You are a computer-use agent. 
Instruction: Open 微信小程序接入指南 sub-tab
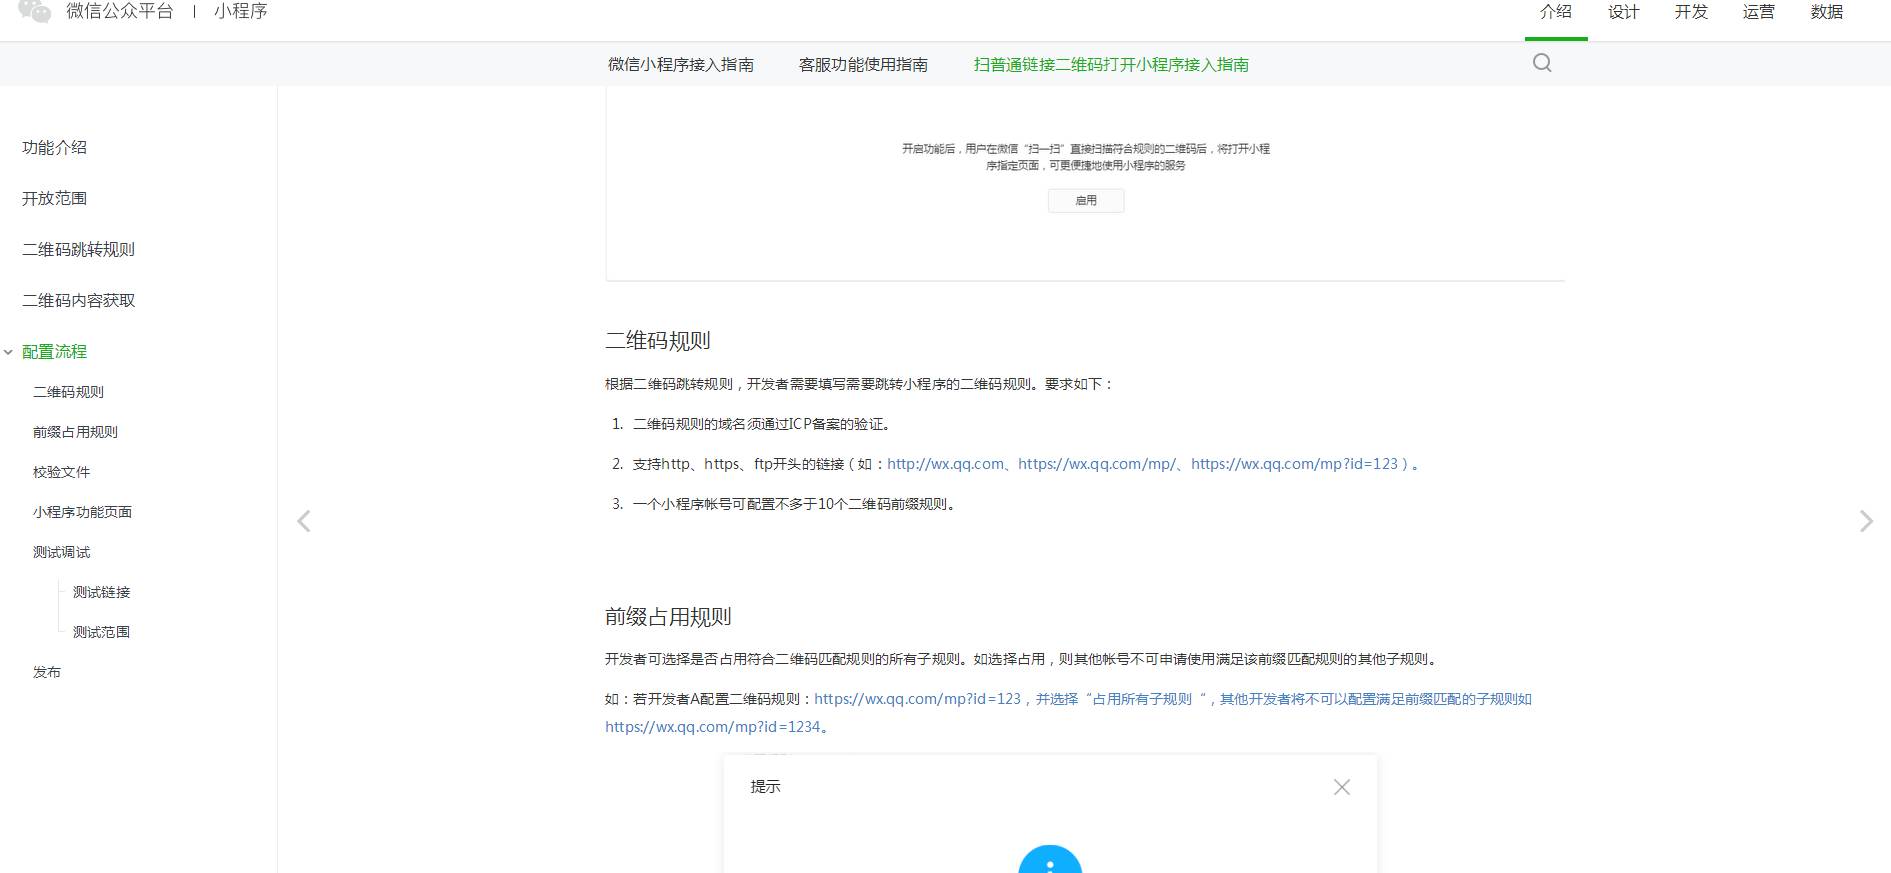click(681, 65)
